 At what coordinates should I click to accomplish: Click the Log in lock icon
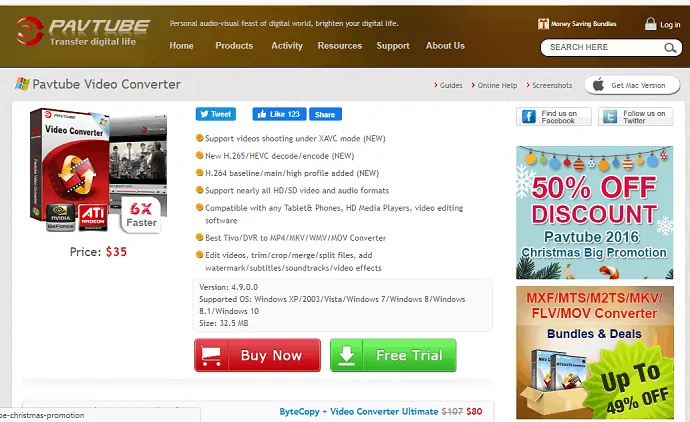click(650, 24)
